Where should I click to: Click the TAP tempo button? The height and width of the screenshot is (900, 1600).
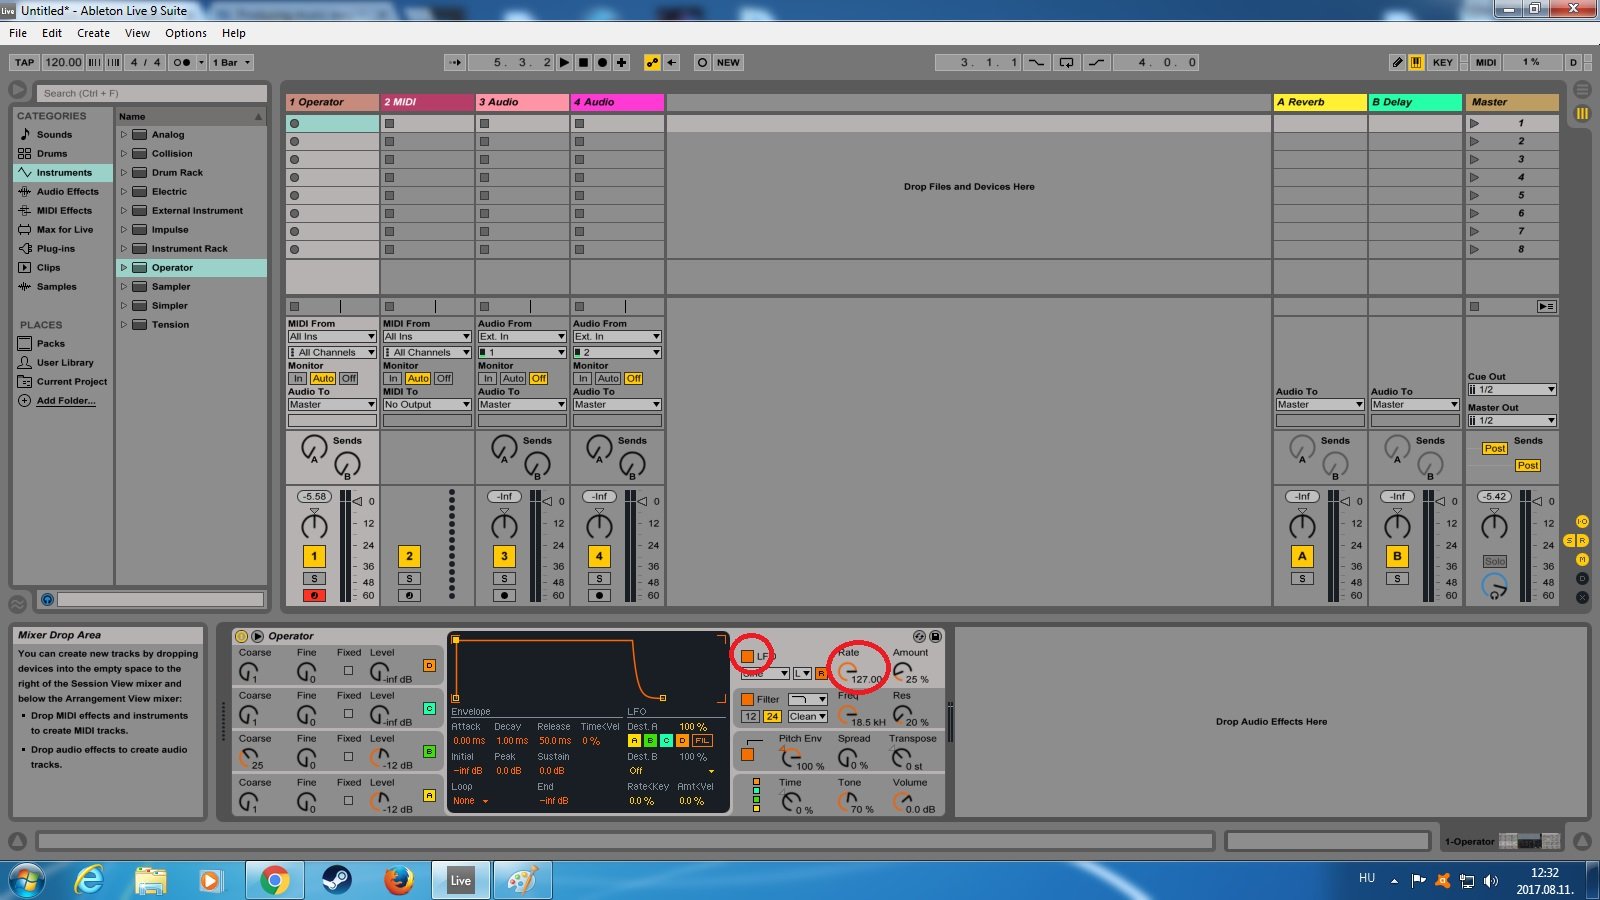pos(25,62)
